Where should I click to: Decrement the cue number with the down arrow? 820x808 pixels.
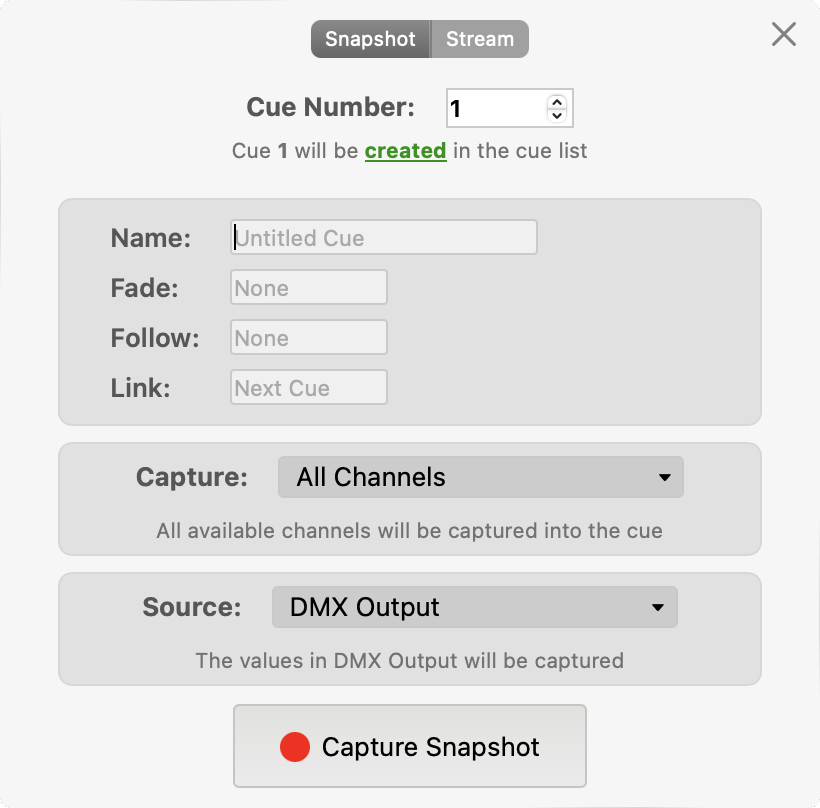point(557,115)
